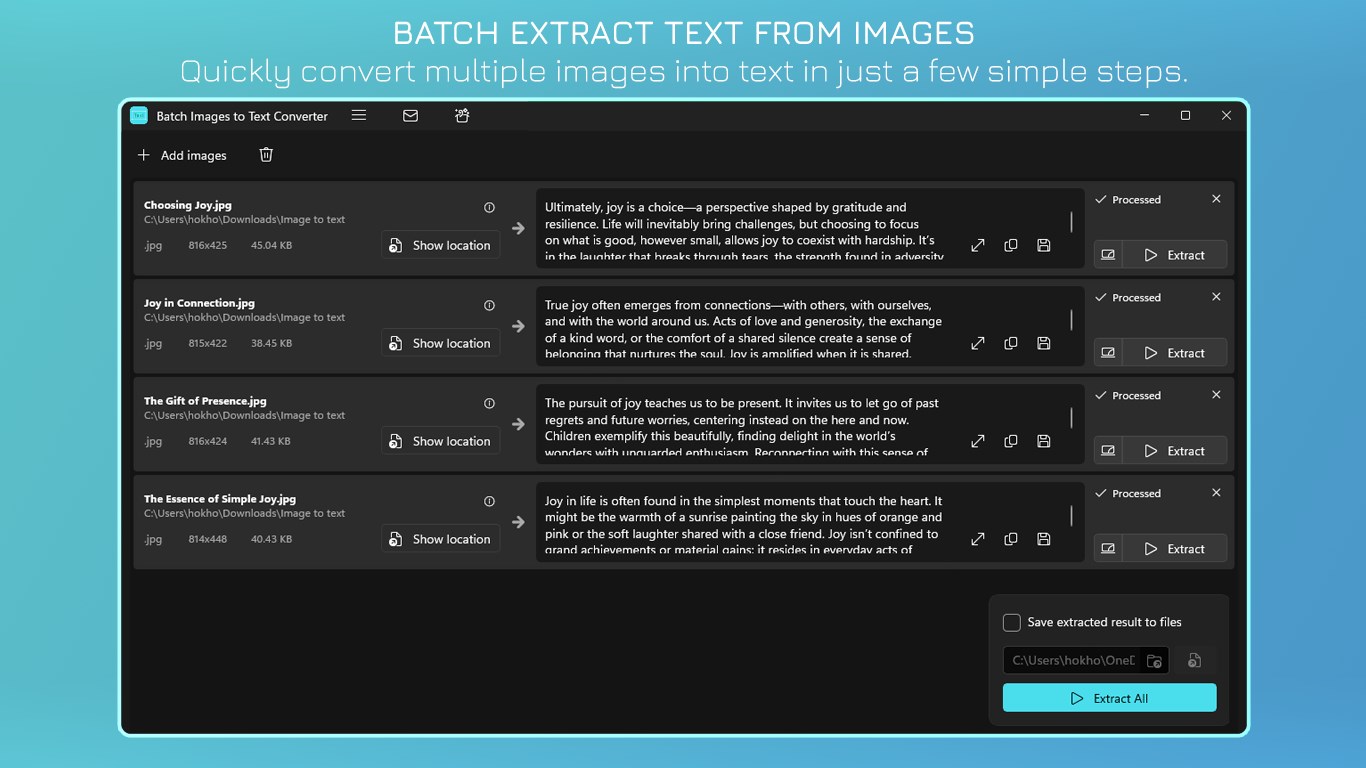Save extracted text of Joy in Connection row

click(1044, 343)
